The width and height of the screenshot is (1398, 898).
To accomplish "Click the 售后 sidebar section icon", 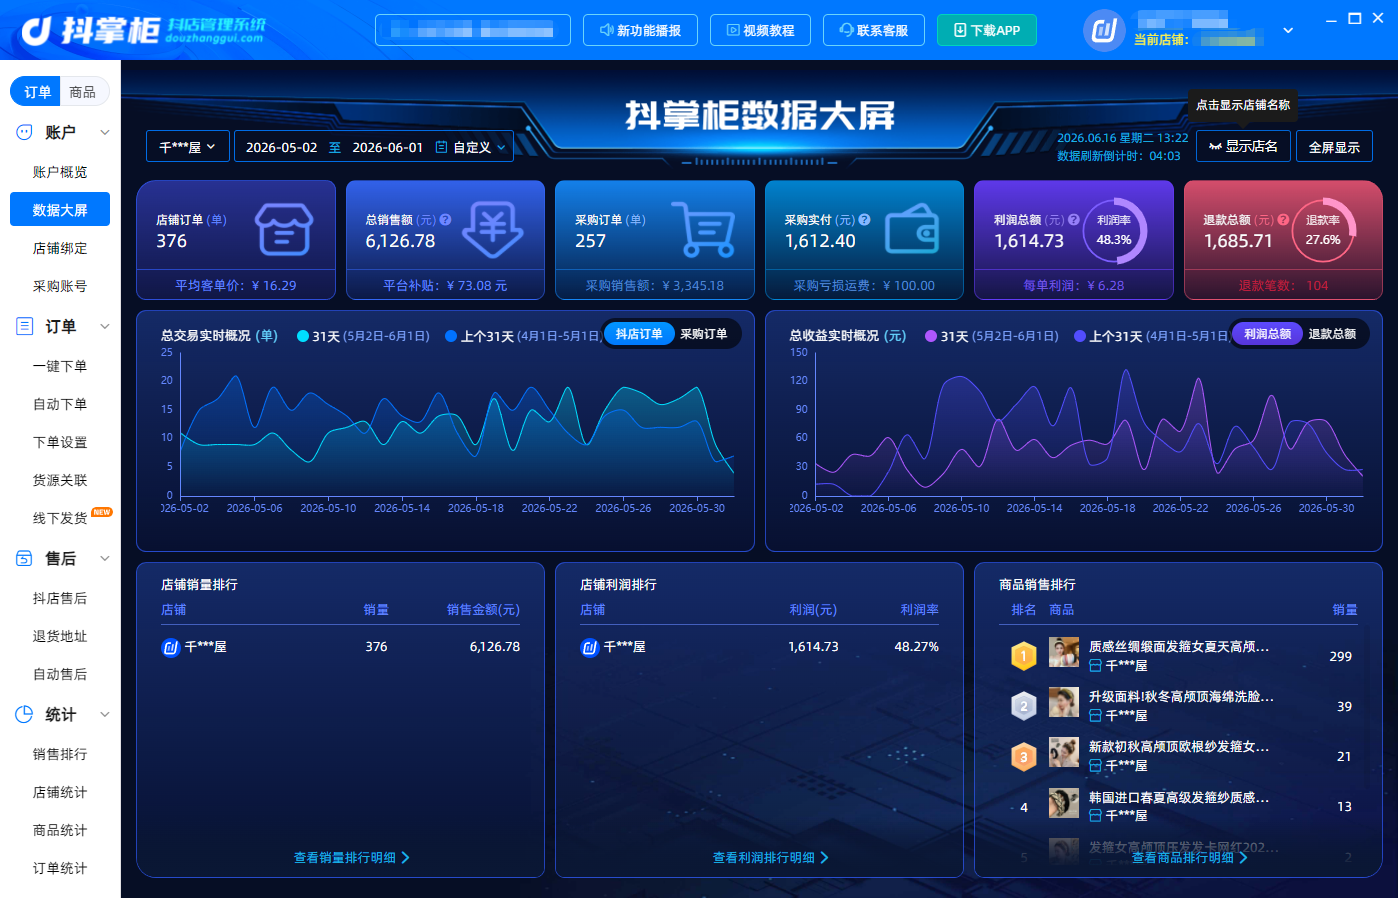I will (x=25, y=558).
